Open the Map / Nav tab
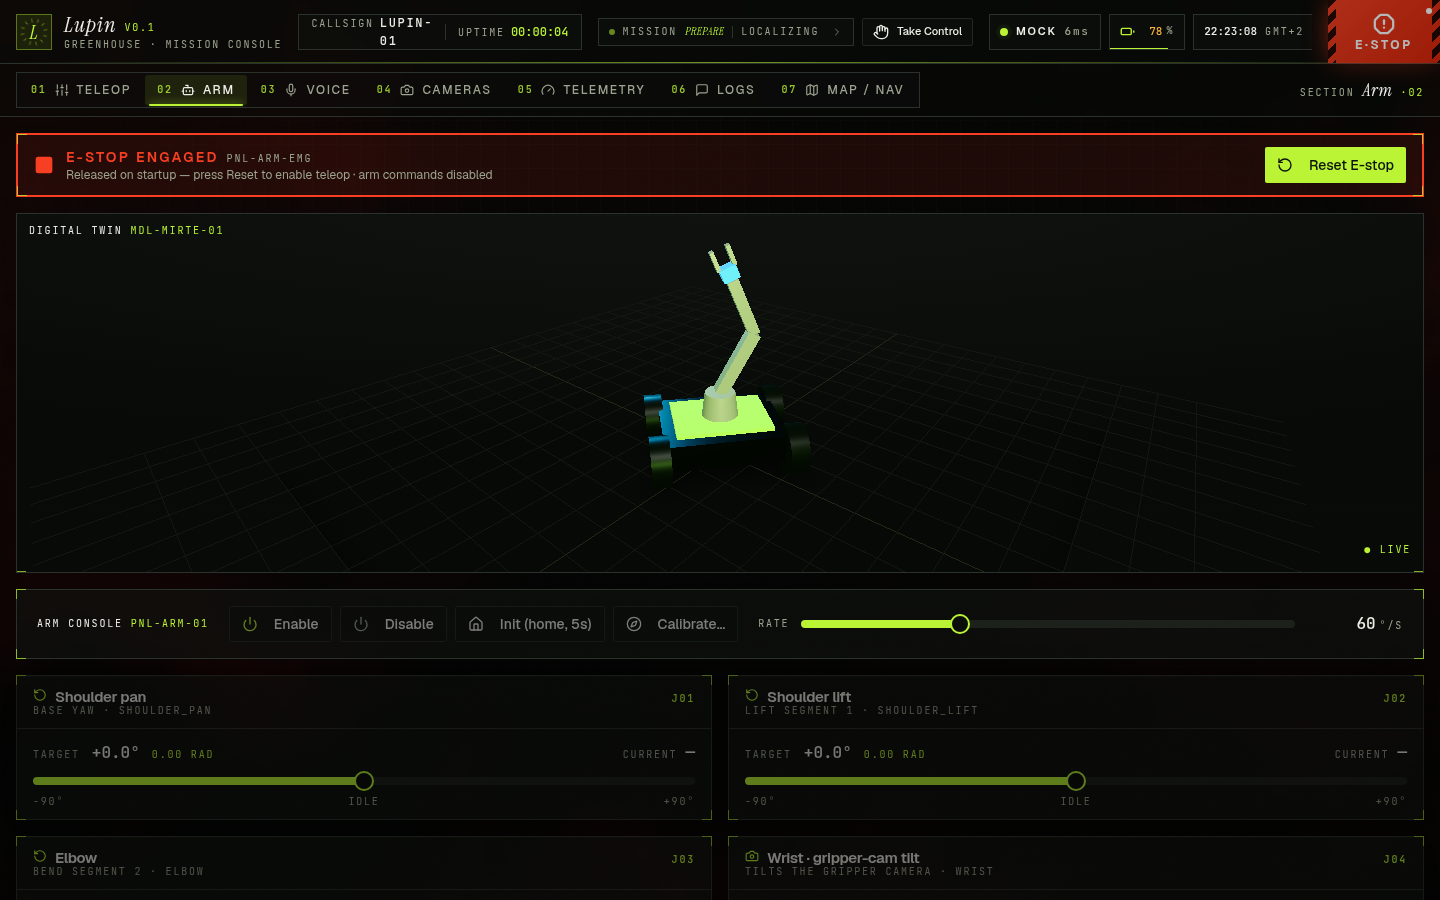 click(x=842, y=90)
